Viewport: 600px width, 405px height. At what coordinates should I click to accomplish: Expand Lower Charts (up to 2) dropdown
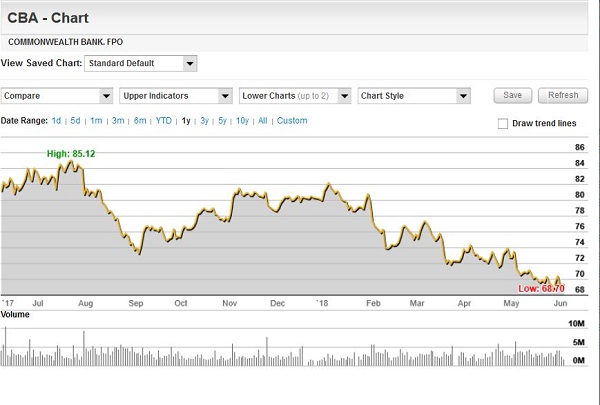tap(295, 96)
